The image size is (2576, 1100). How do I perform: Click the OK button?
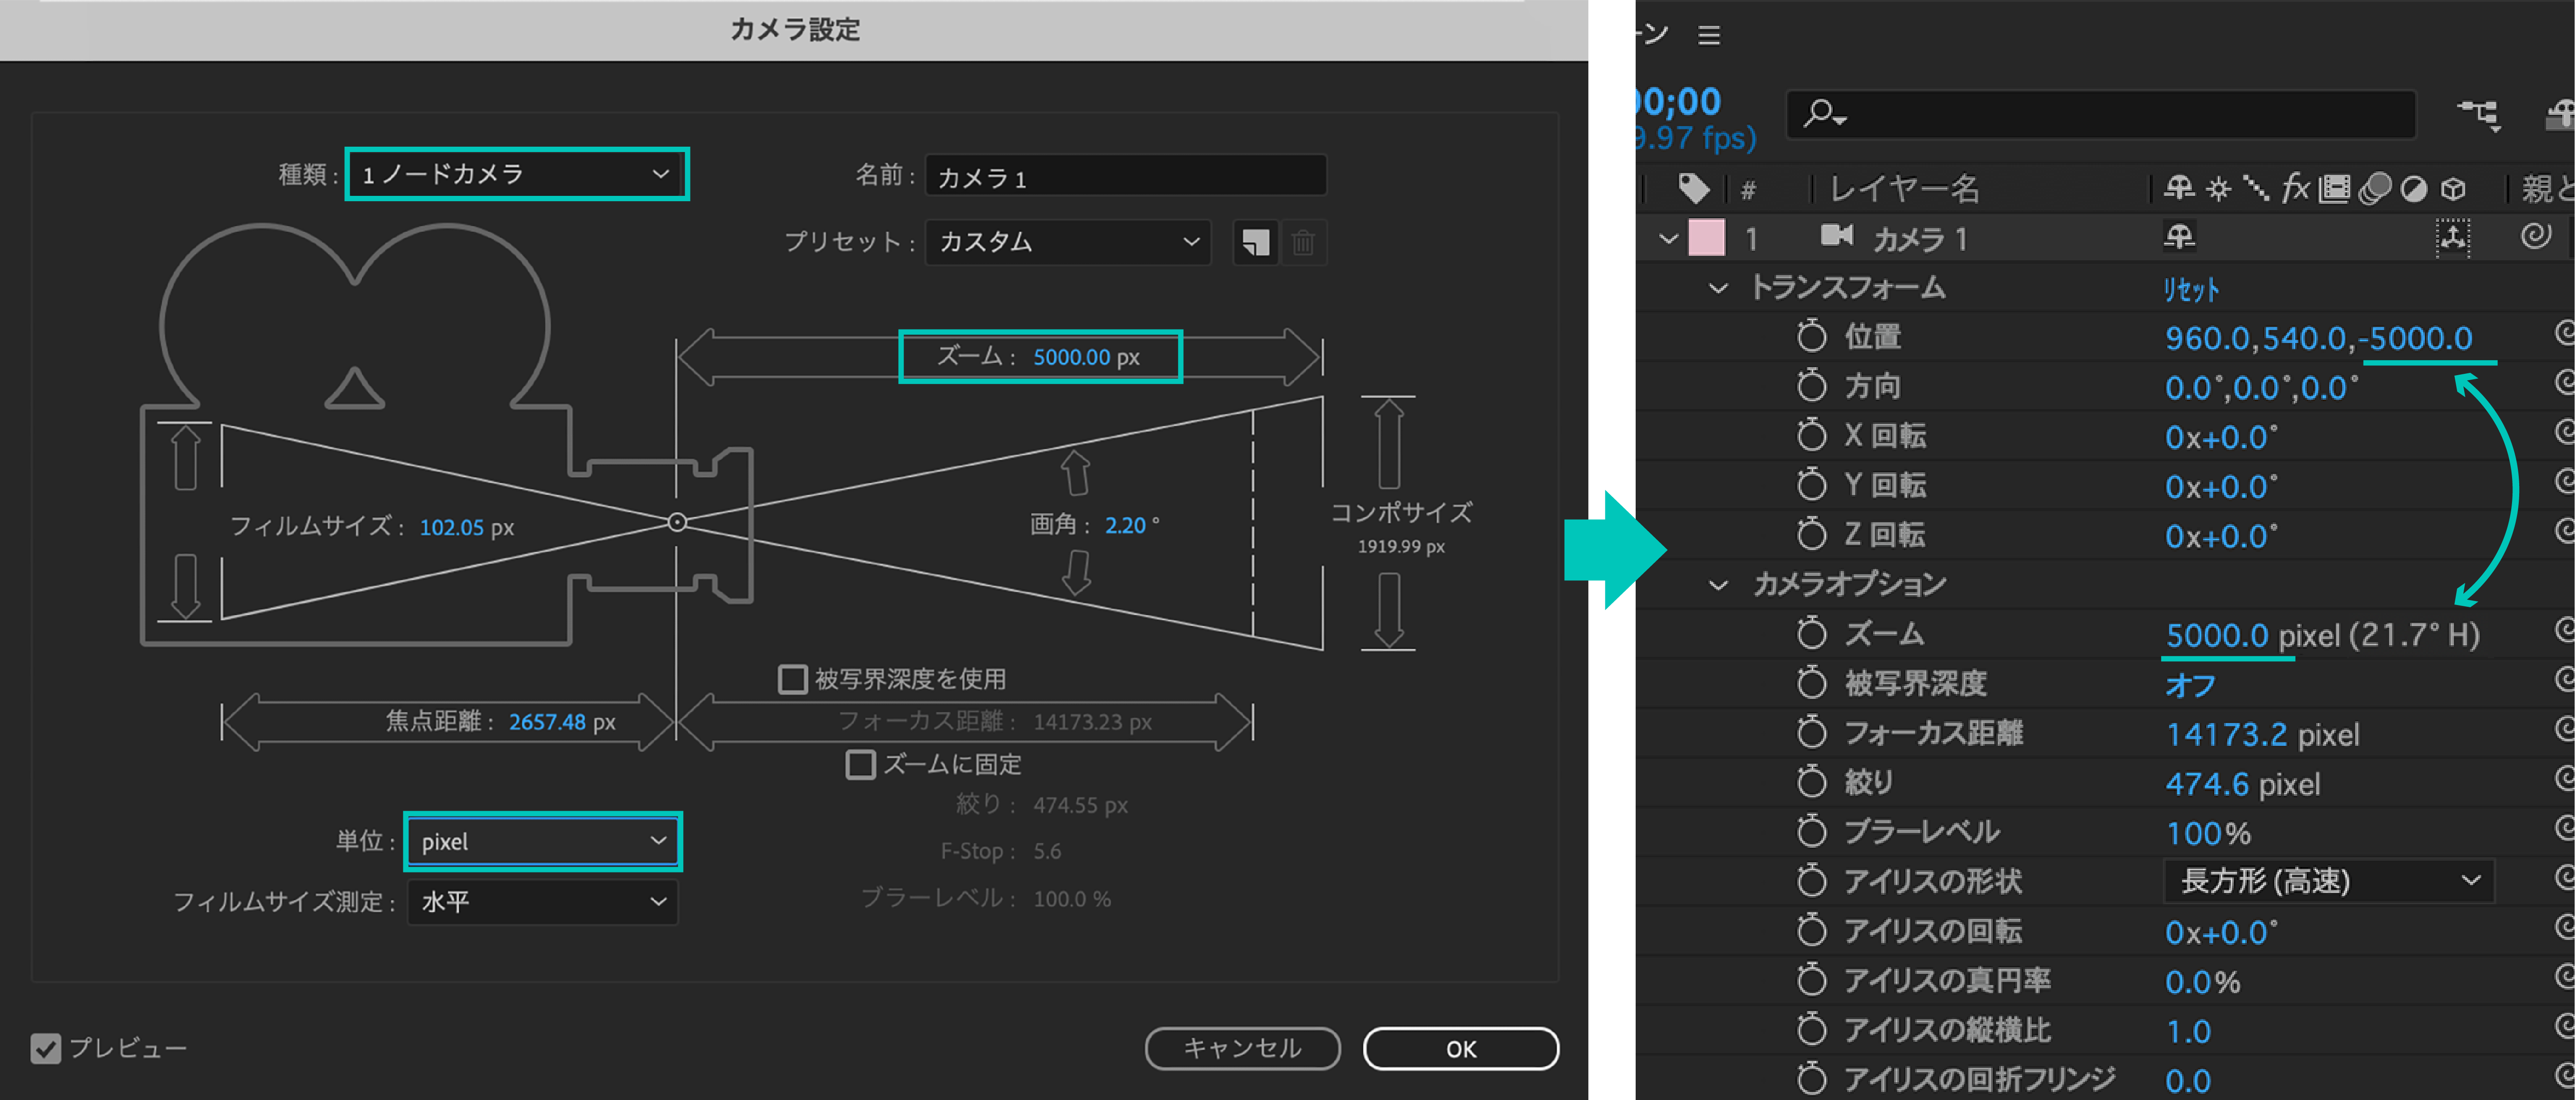(x=1460, y=1048)
